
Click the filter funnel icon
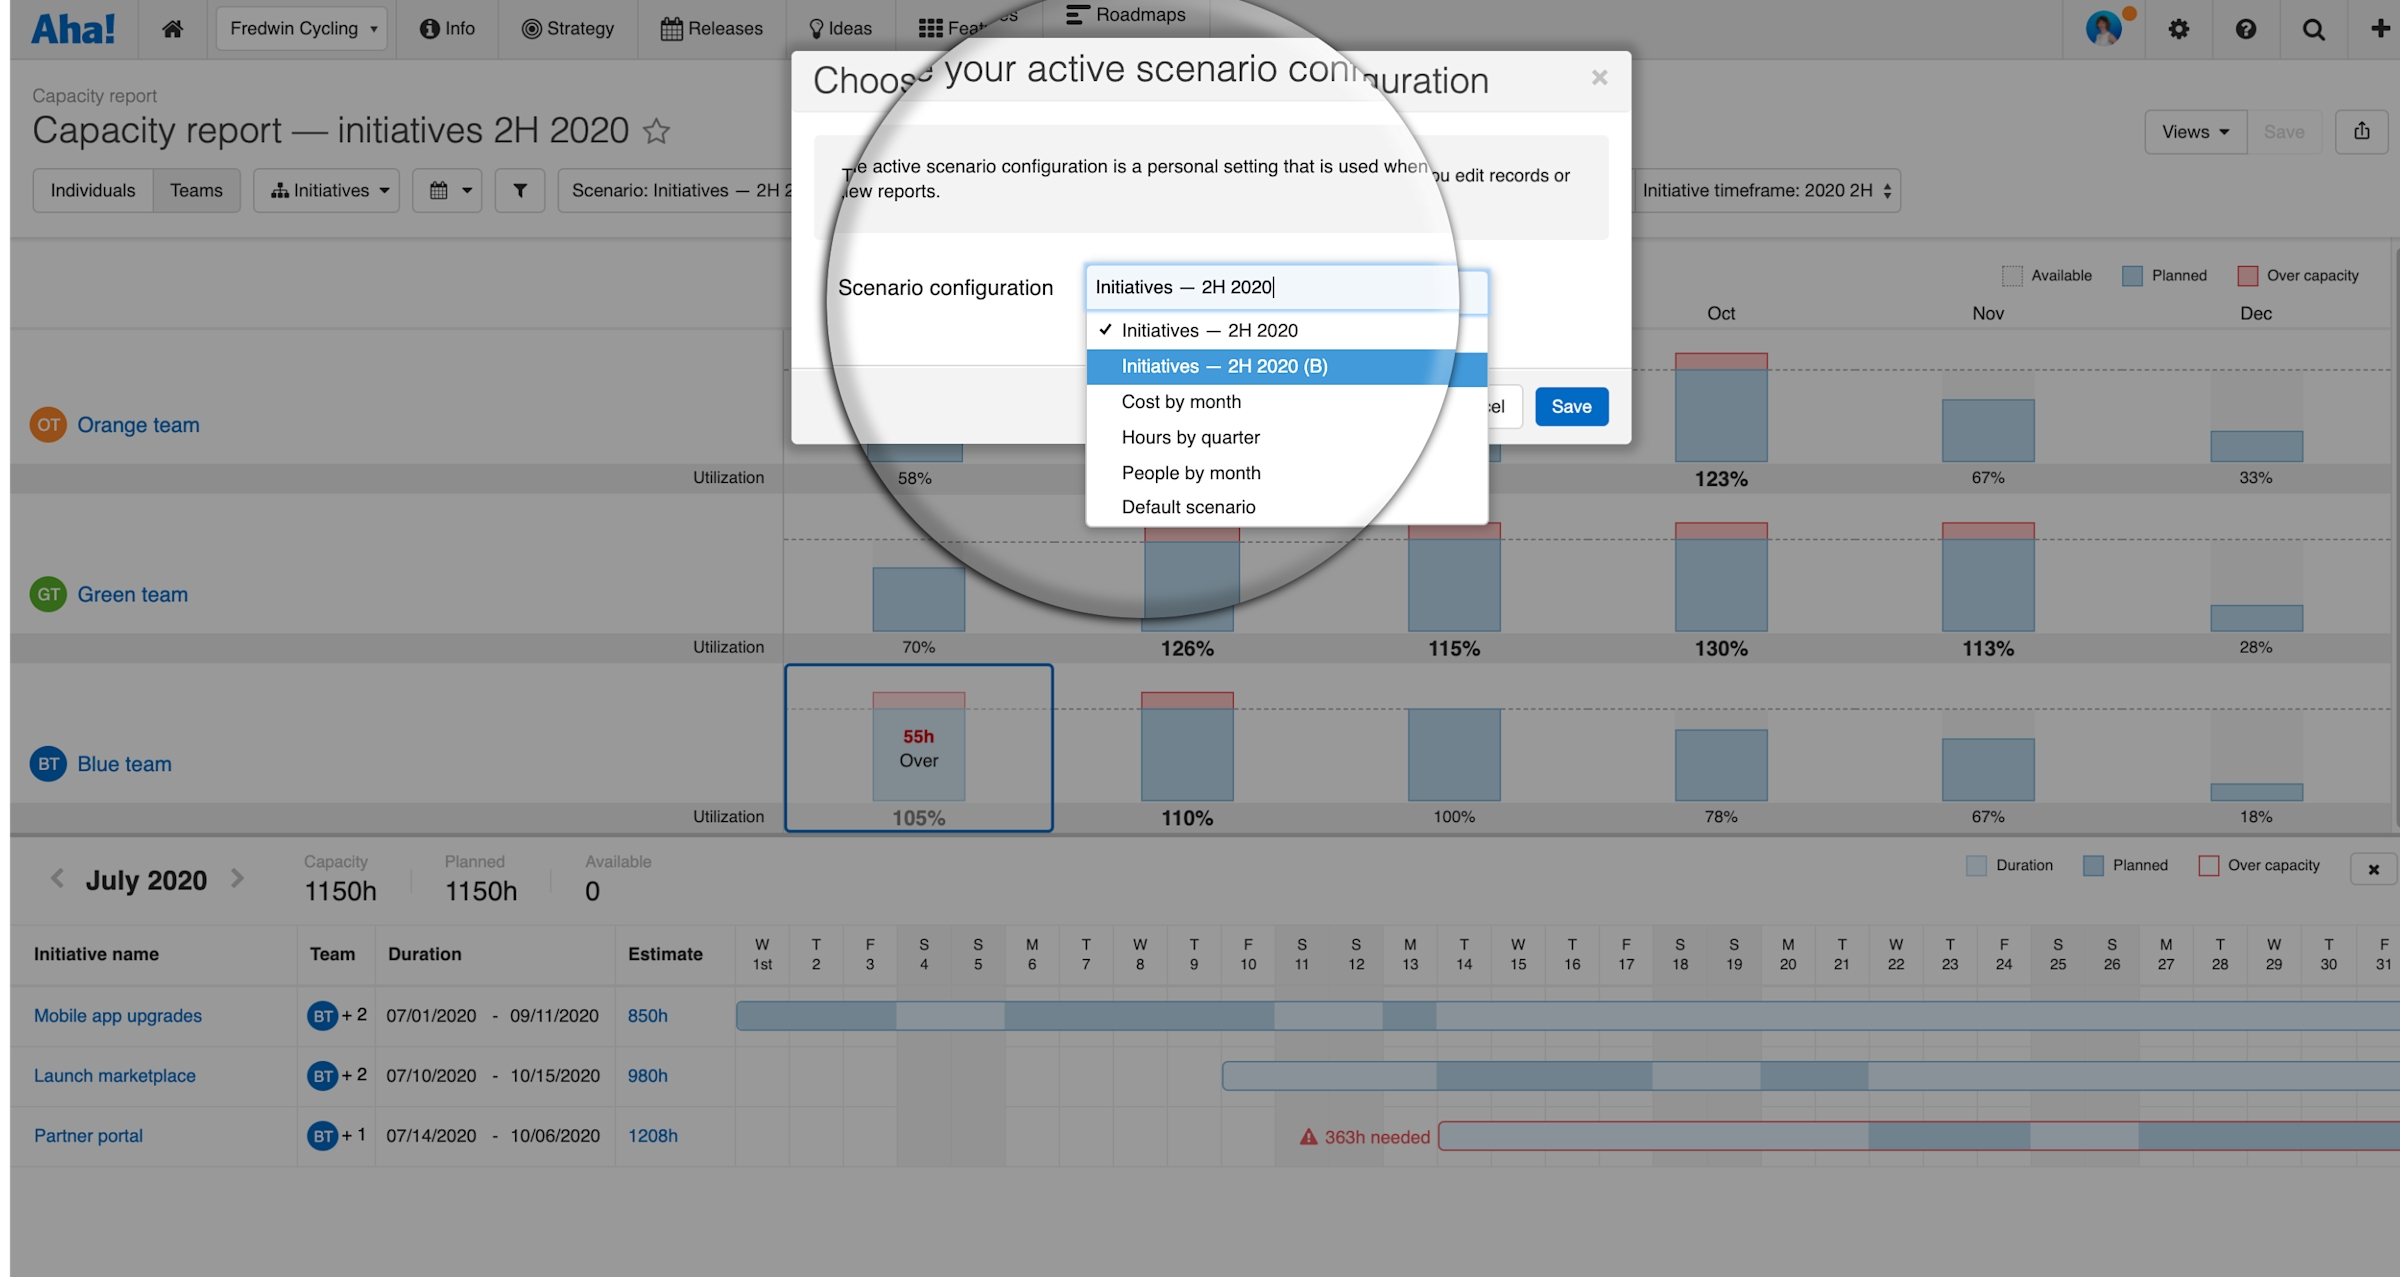[x=519, y=190]
